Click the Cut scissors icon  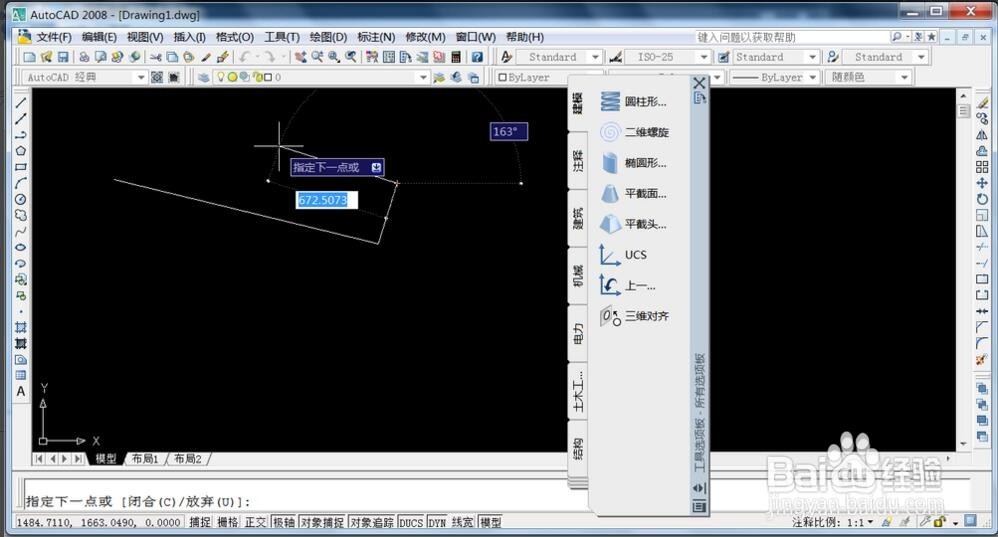[x=155, y=57]
